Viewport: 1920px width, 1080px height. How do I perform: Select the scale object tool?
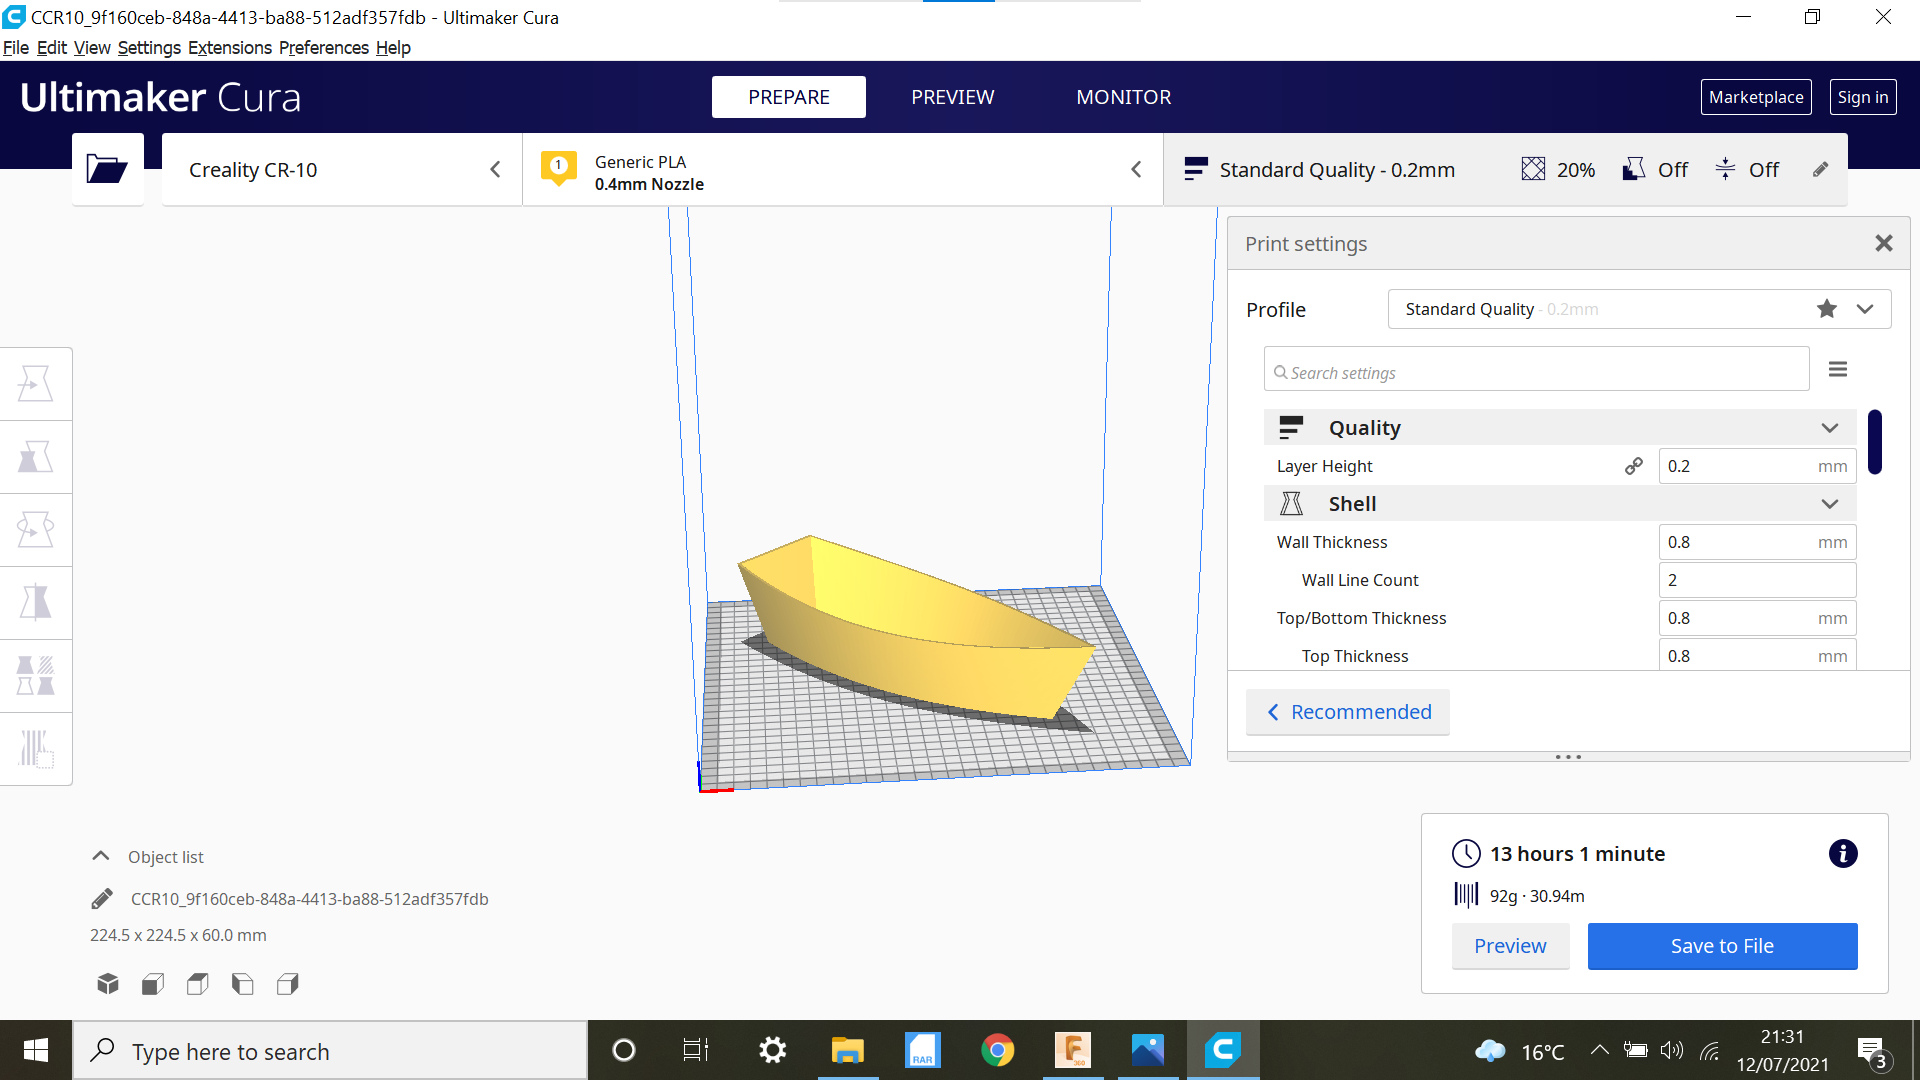point(36,454)
